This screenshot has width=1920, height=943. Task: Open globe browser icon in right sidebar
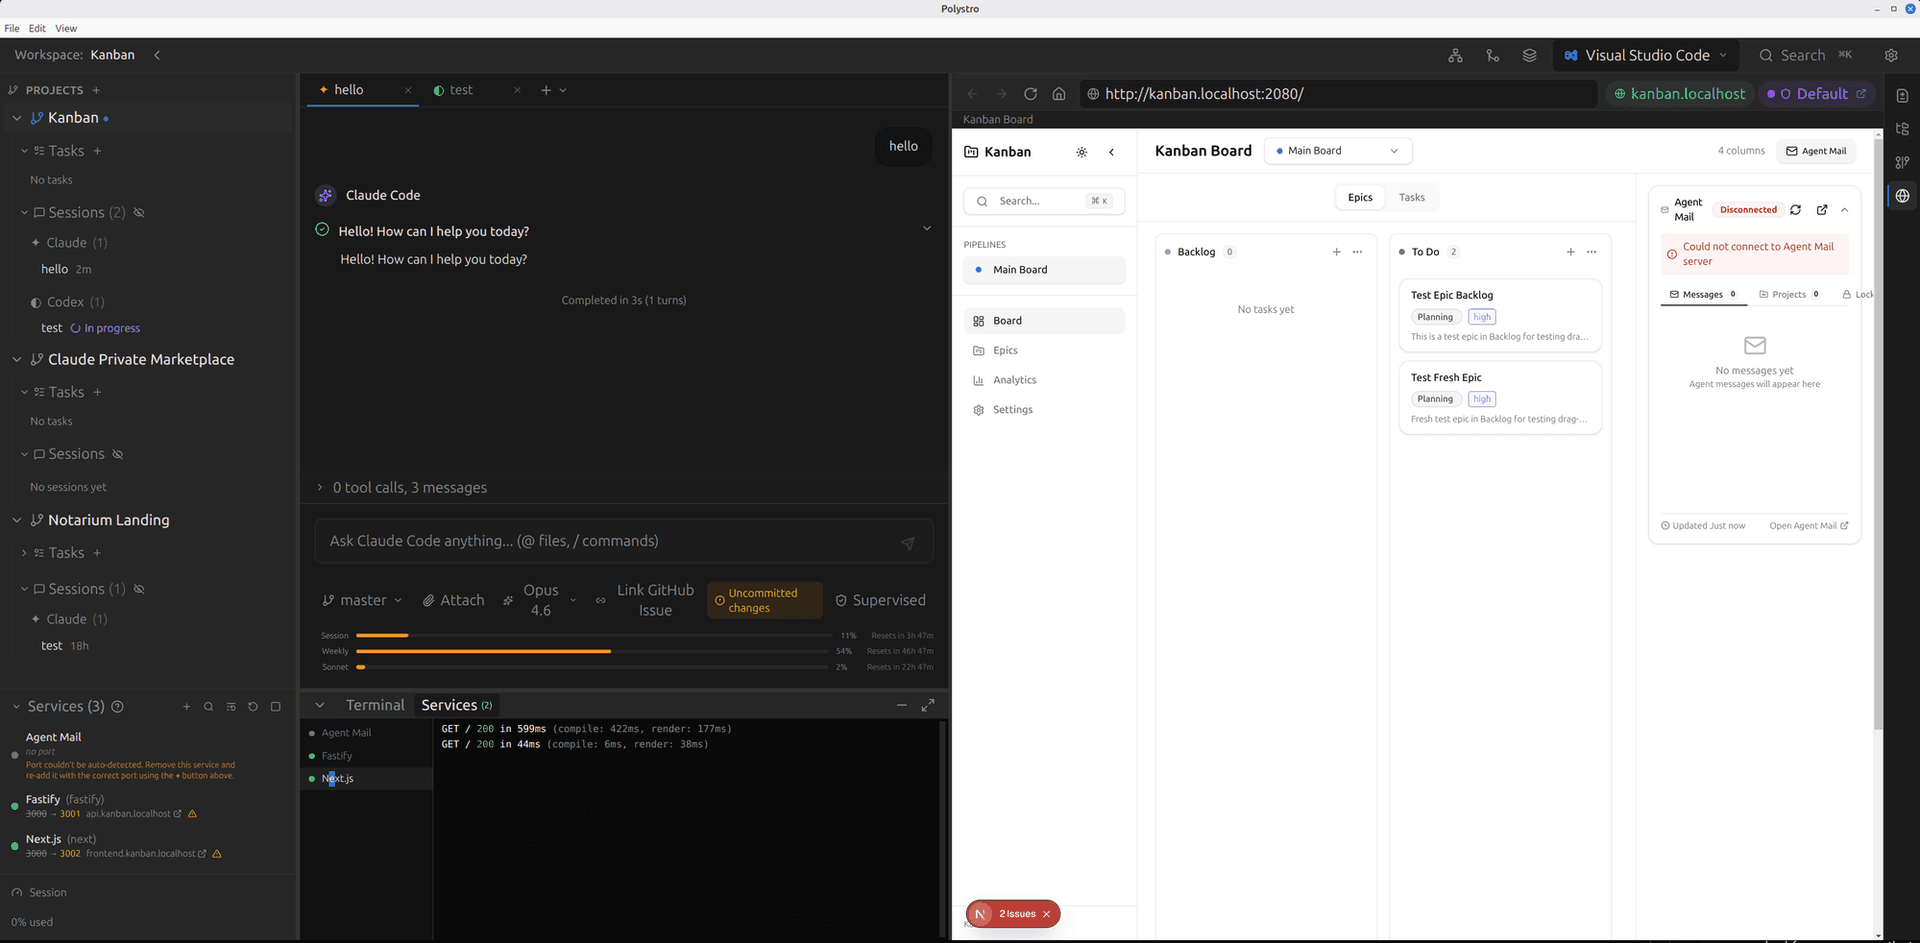point(1902,196)
